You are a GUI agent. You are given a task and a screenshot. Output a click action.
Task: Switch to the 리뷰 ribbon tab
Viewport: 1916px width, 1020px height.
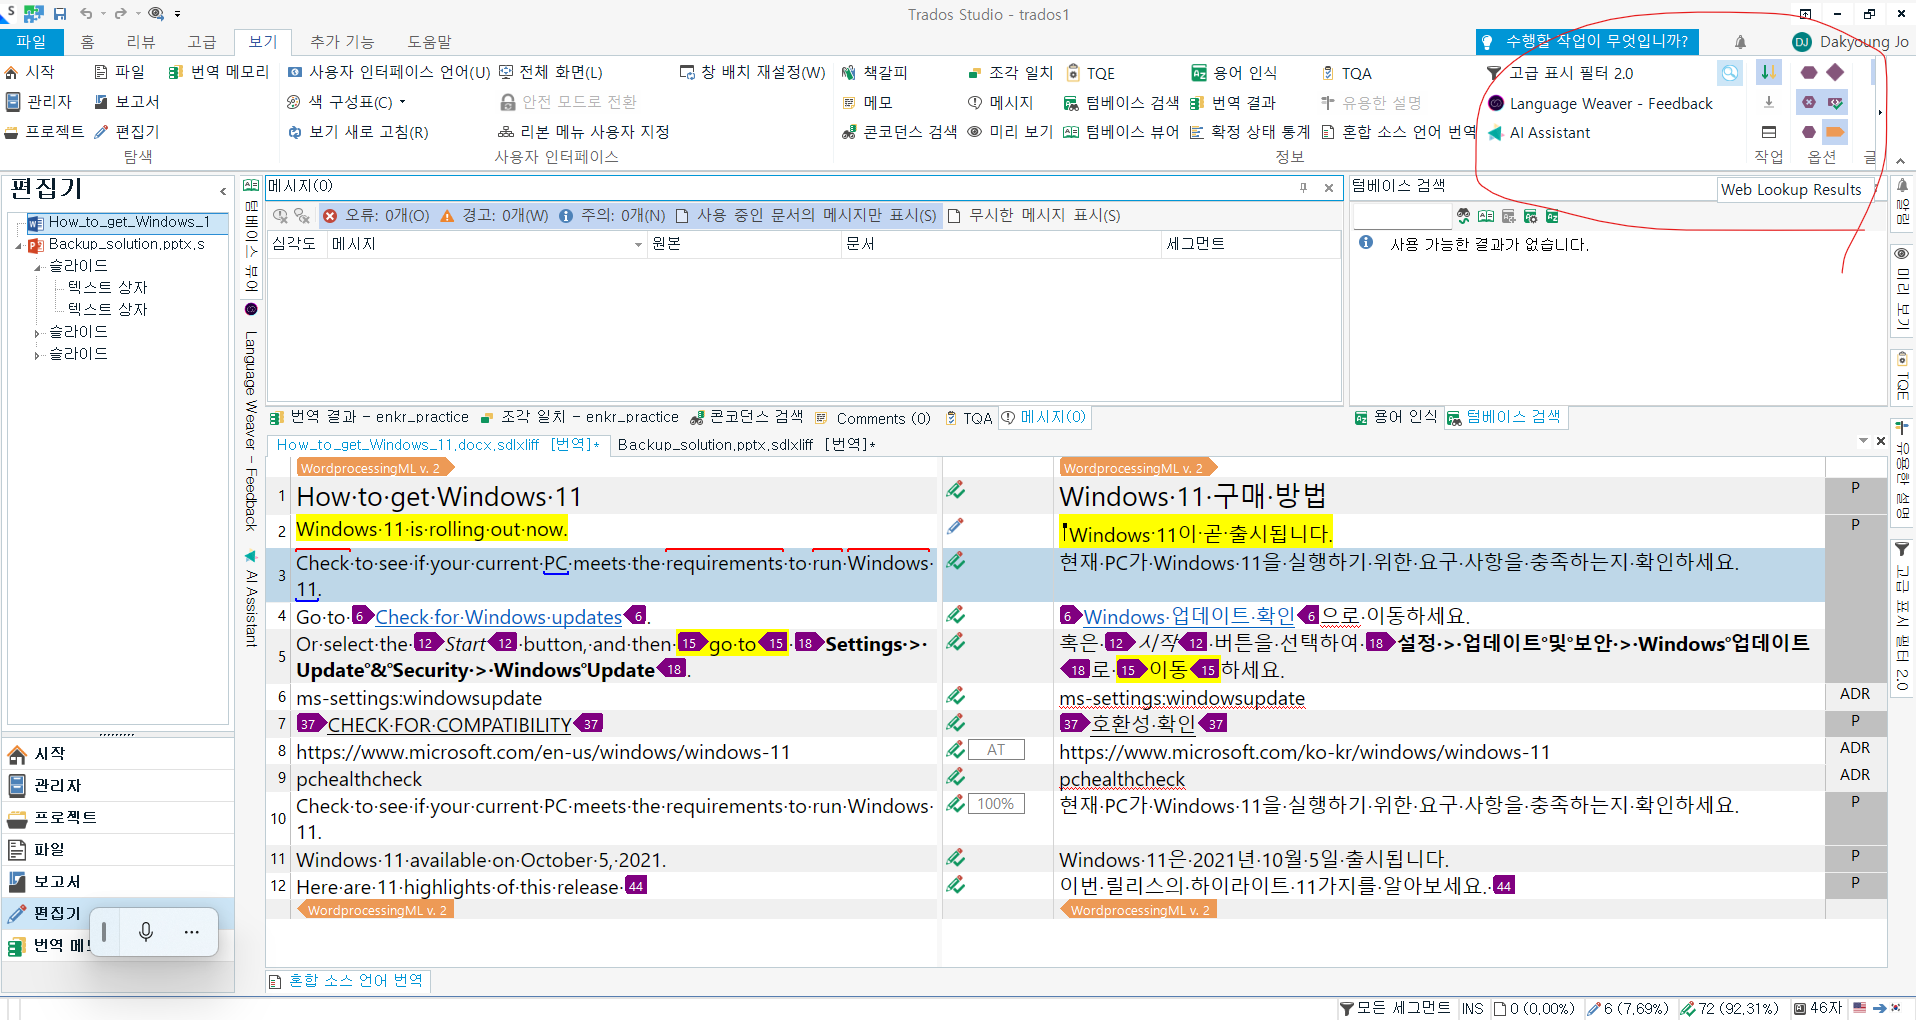(141, 42)
